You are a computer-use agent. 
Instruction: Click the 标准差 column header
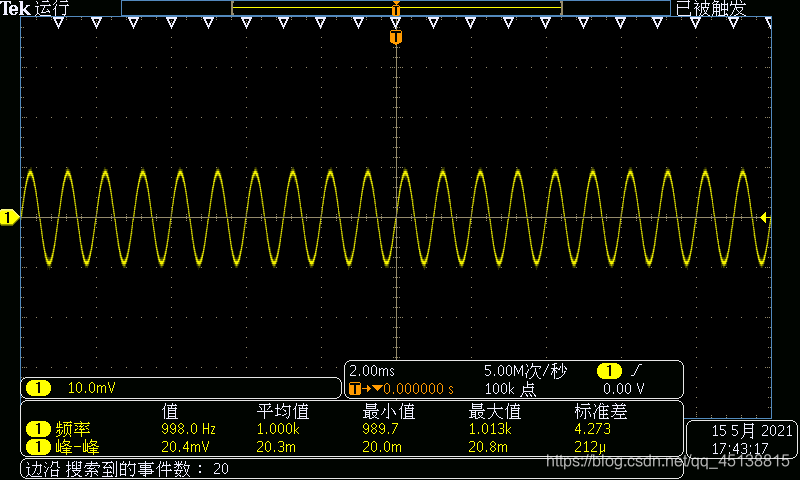(601, 411)
